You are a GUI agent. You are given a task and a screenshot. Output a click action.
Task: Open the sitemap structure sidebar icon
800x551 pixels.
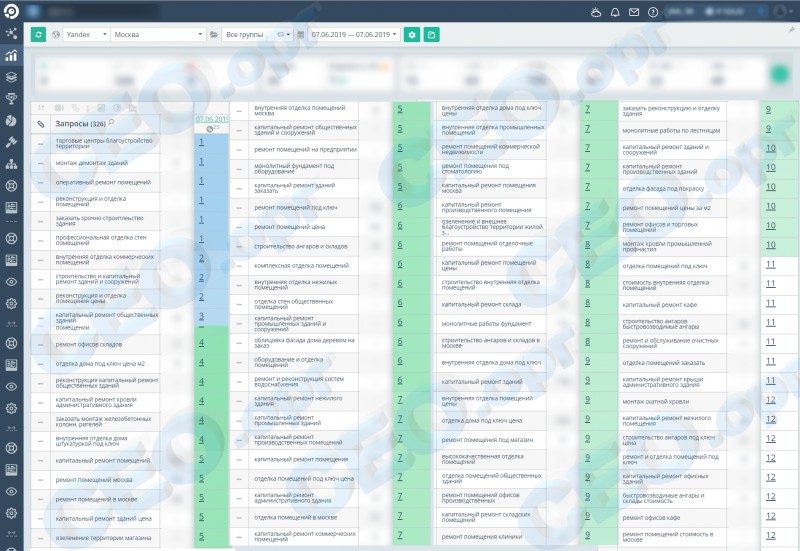click(11, 164)
